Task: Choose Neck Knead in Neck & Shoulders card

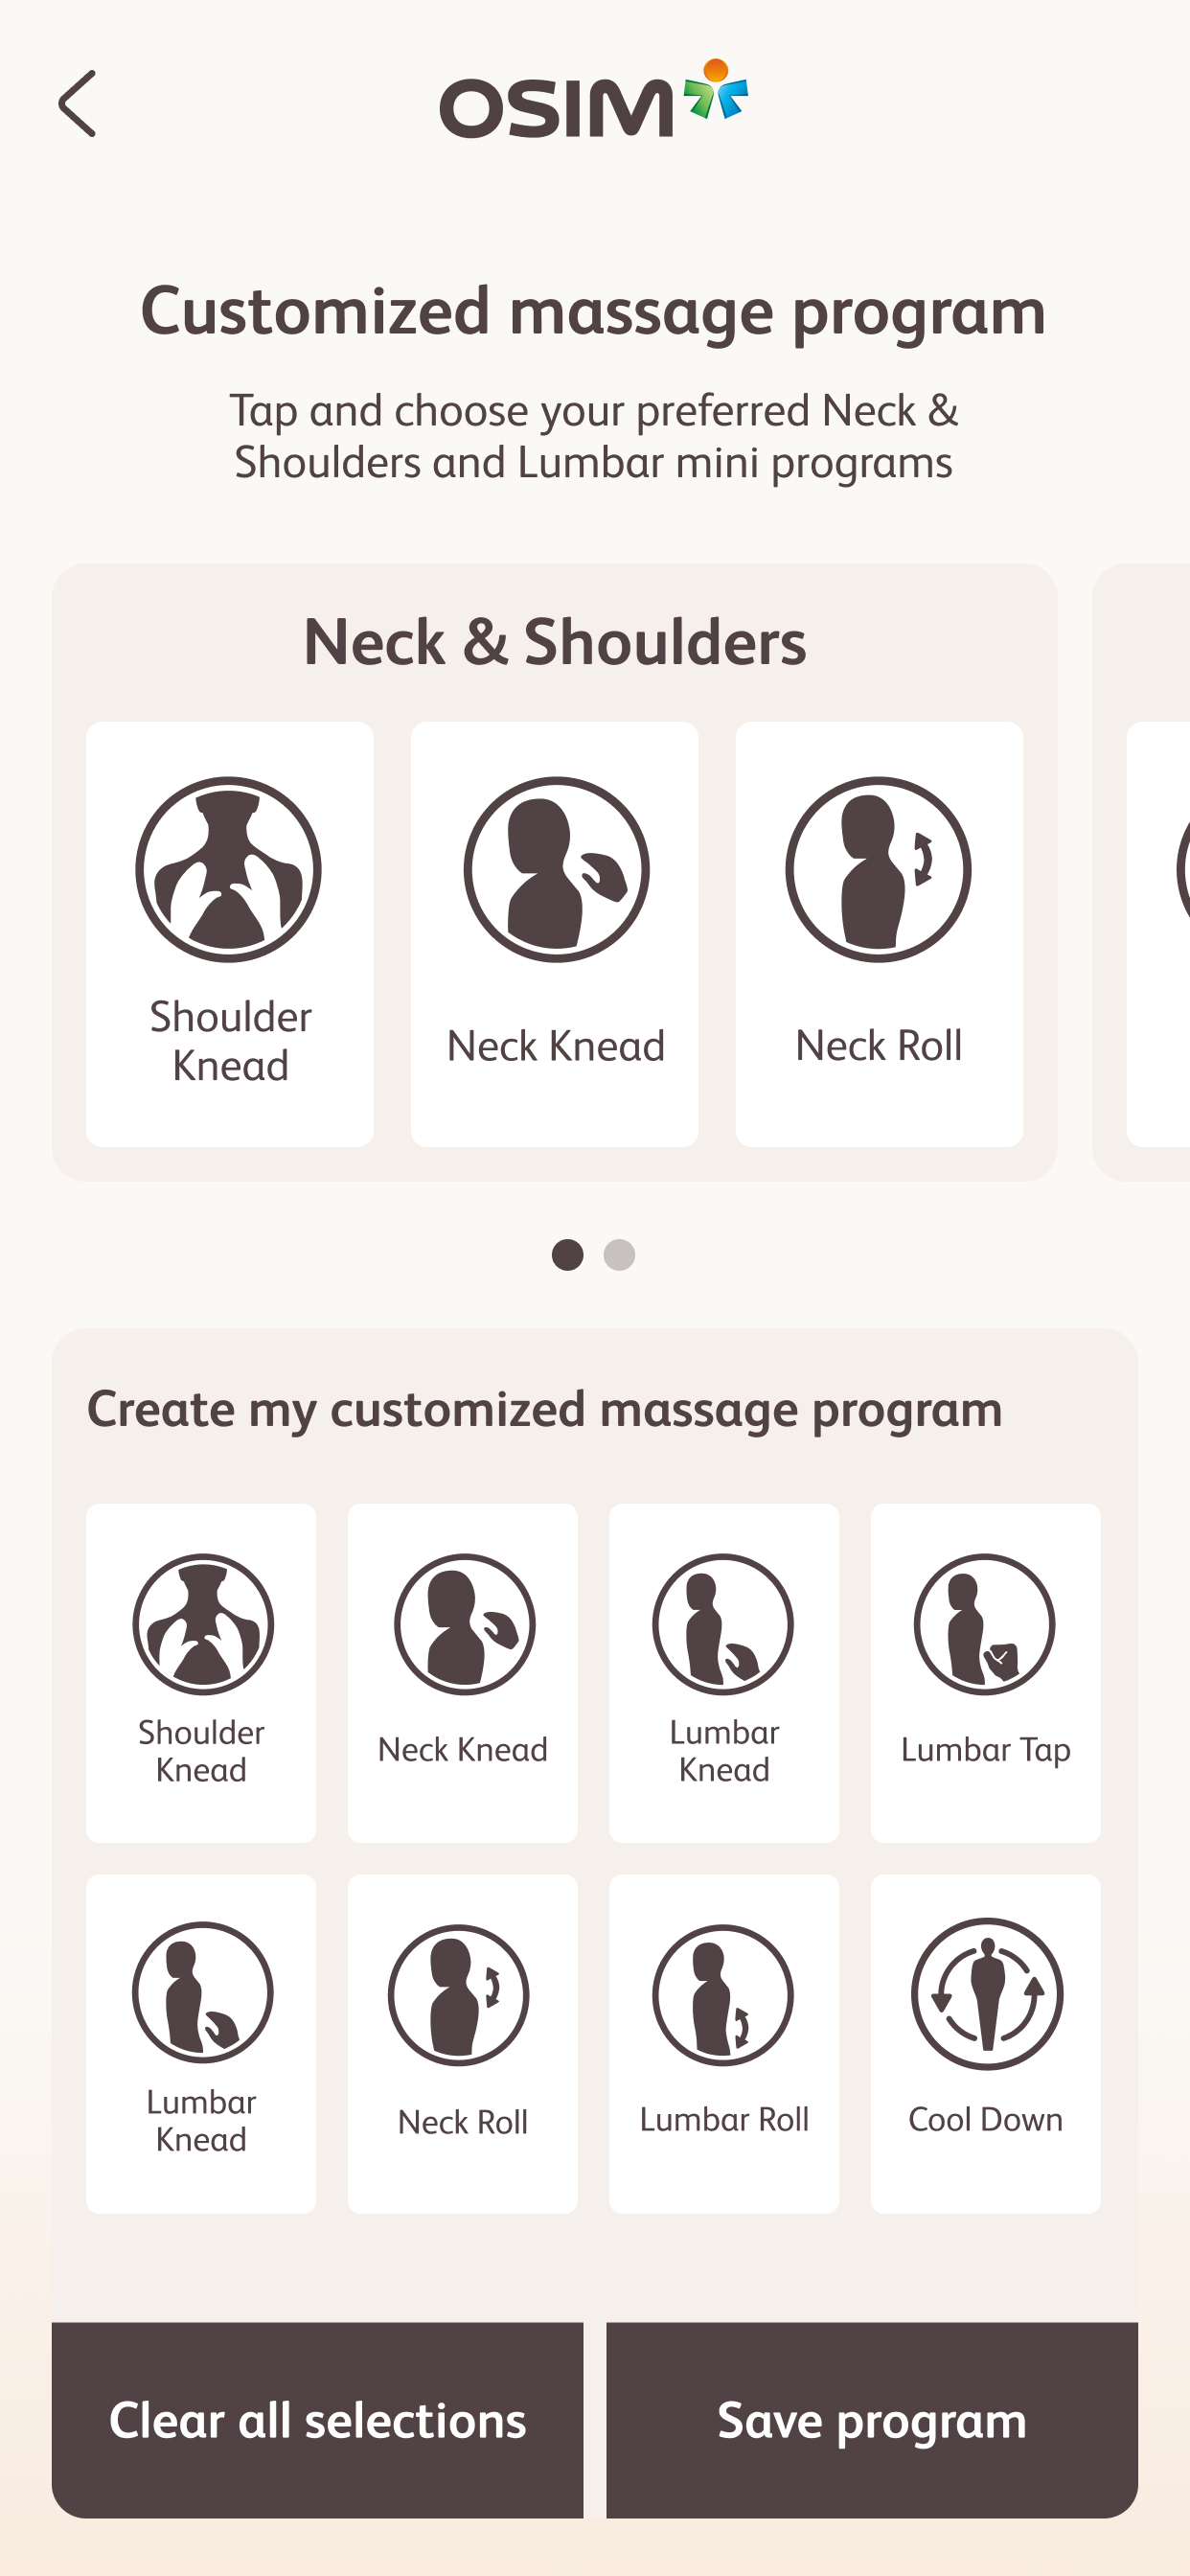Action: [555, 934]
